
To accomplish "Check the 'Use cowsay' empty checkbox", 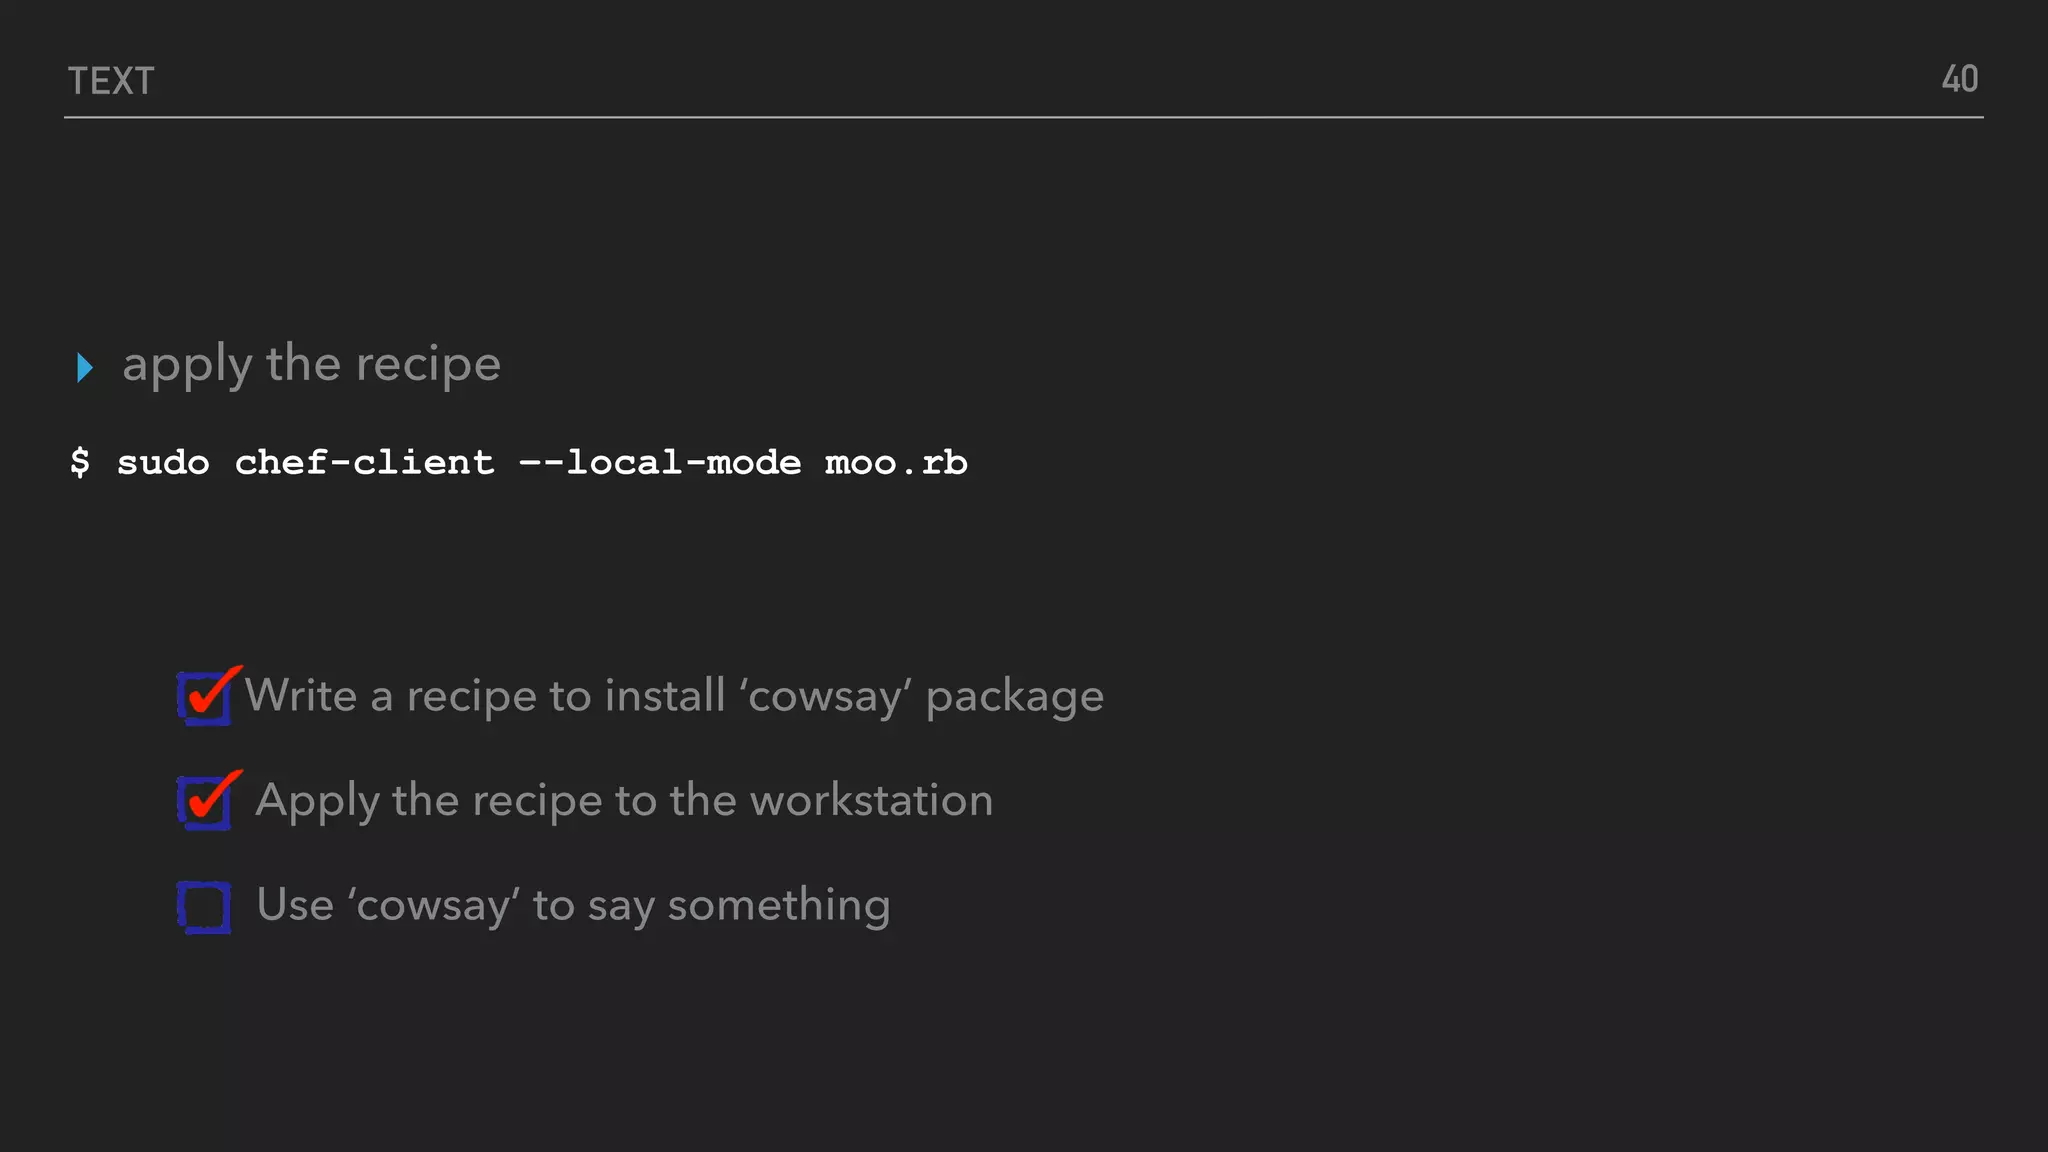I will click(x=205, y=907).
